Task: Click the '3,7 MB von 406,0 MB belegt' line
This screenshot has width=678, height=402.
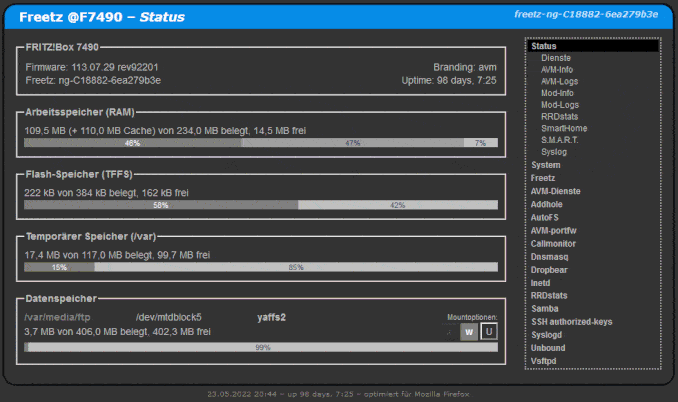Action: tap(117, 332)
